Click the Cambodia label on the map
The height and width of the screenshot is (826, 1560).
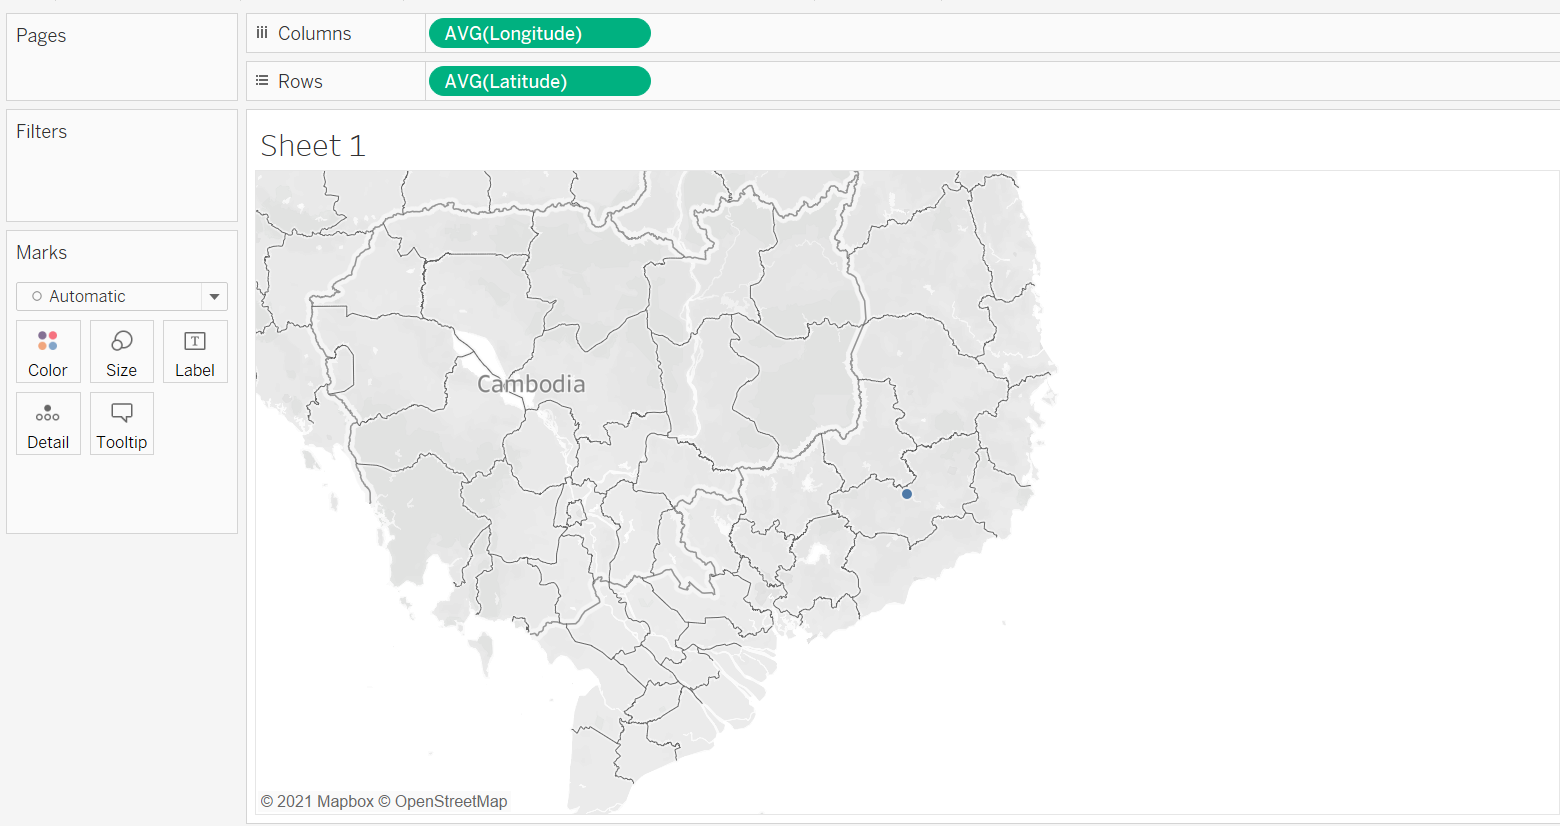[531, 384]
